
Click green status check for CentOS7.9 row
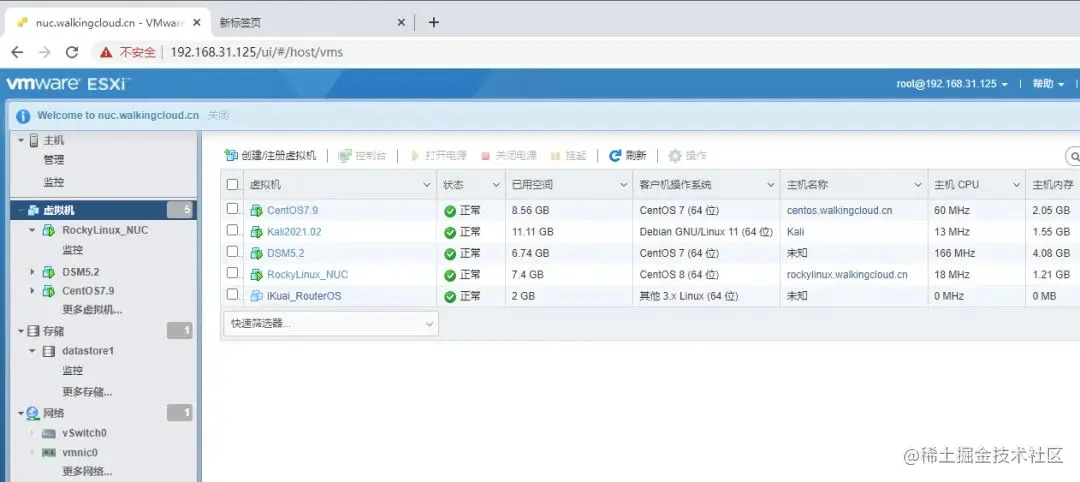[x=450, y=211]
